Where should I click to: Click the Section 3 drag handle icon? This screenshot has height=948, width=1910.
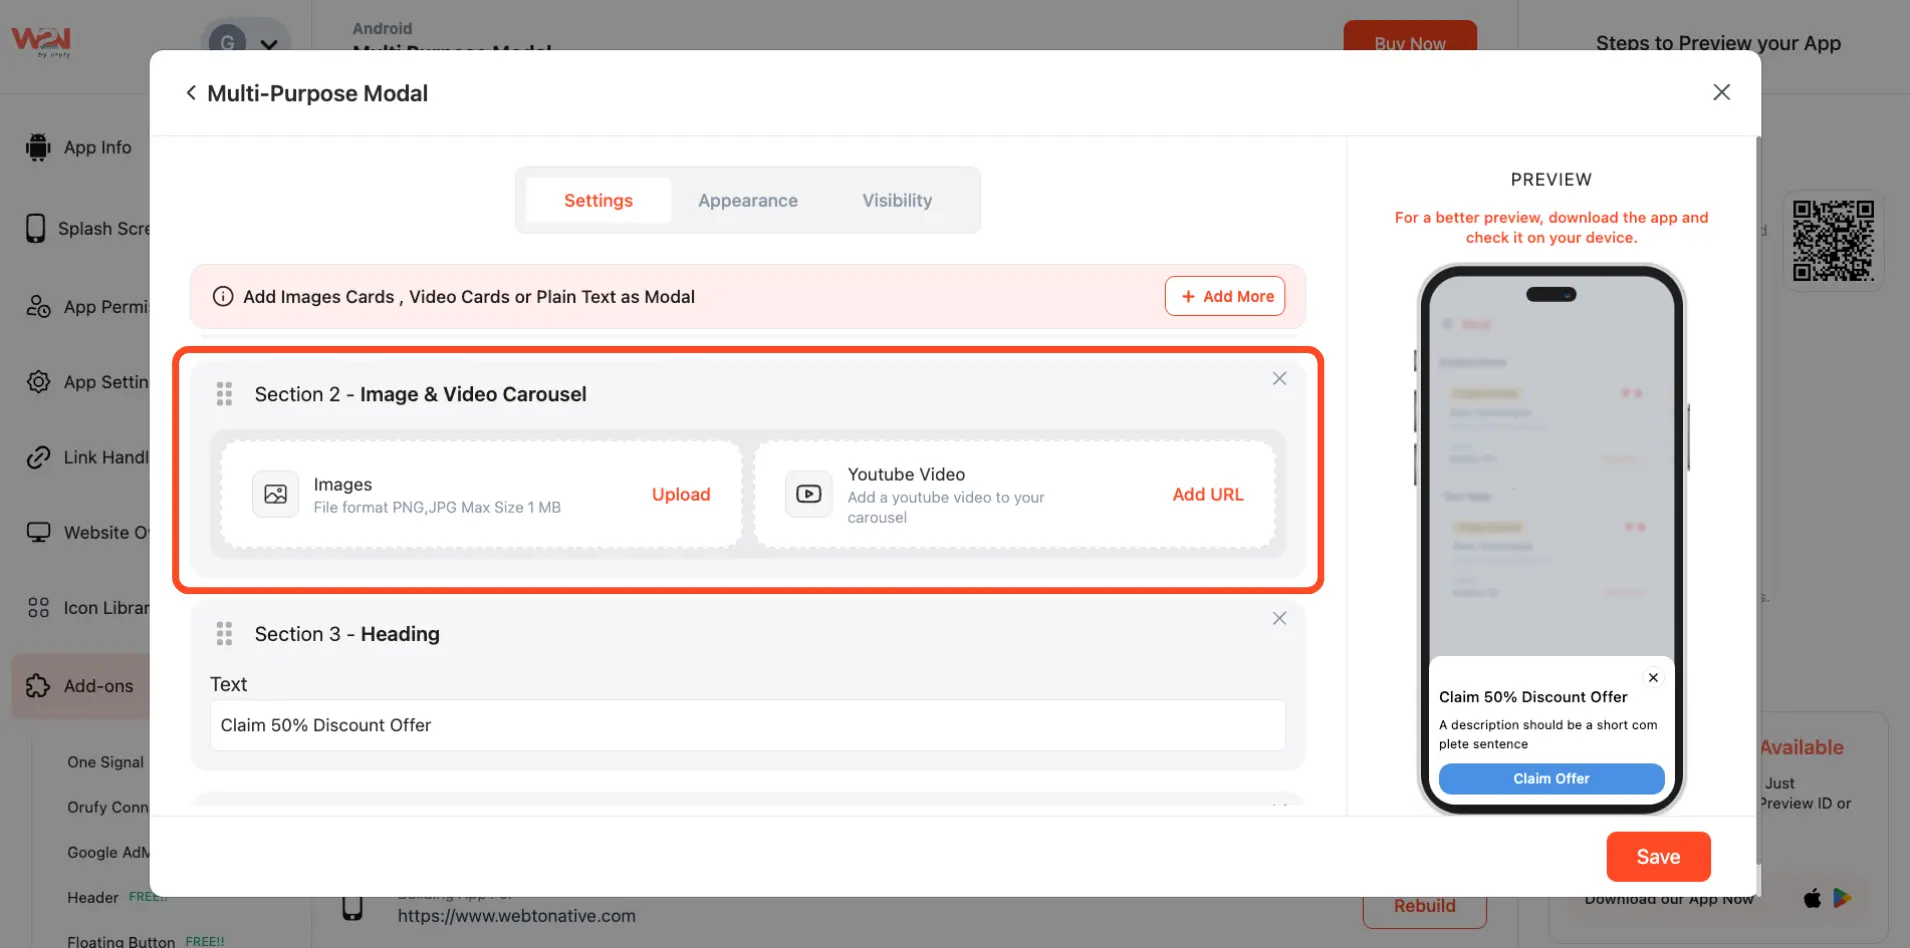[x=224, y=634]
